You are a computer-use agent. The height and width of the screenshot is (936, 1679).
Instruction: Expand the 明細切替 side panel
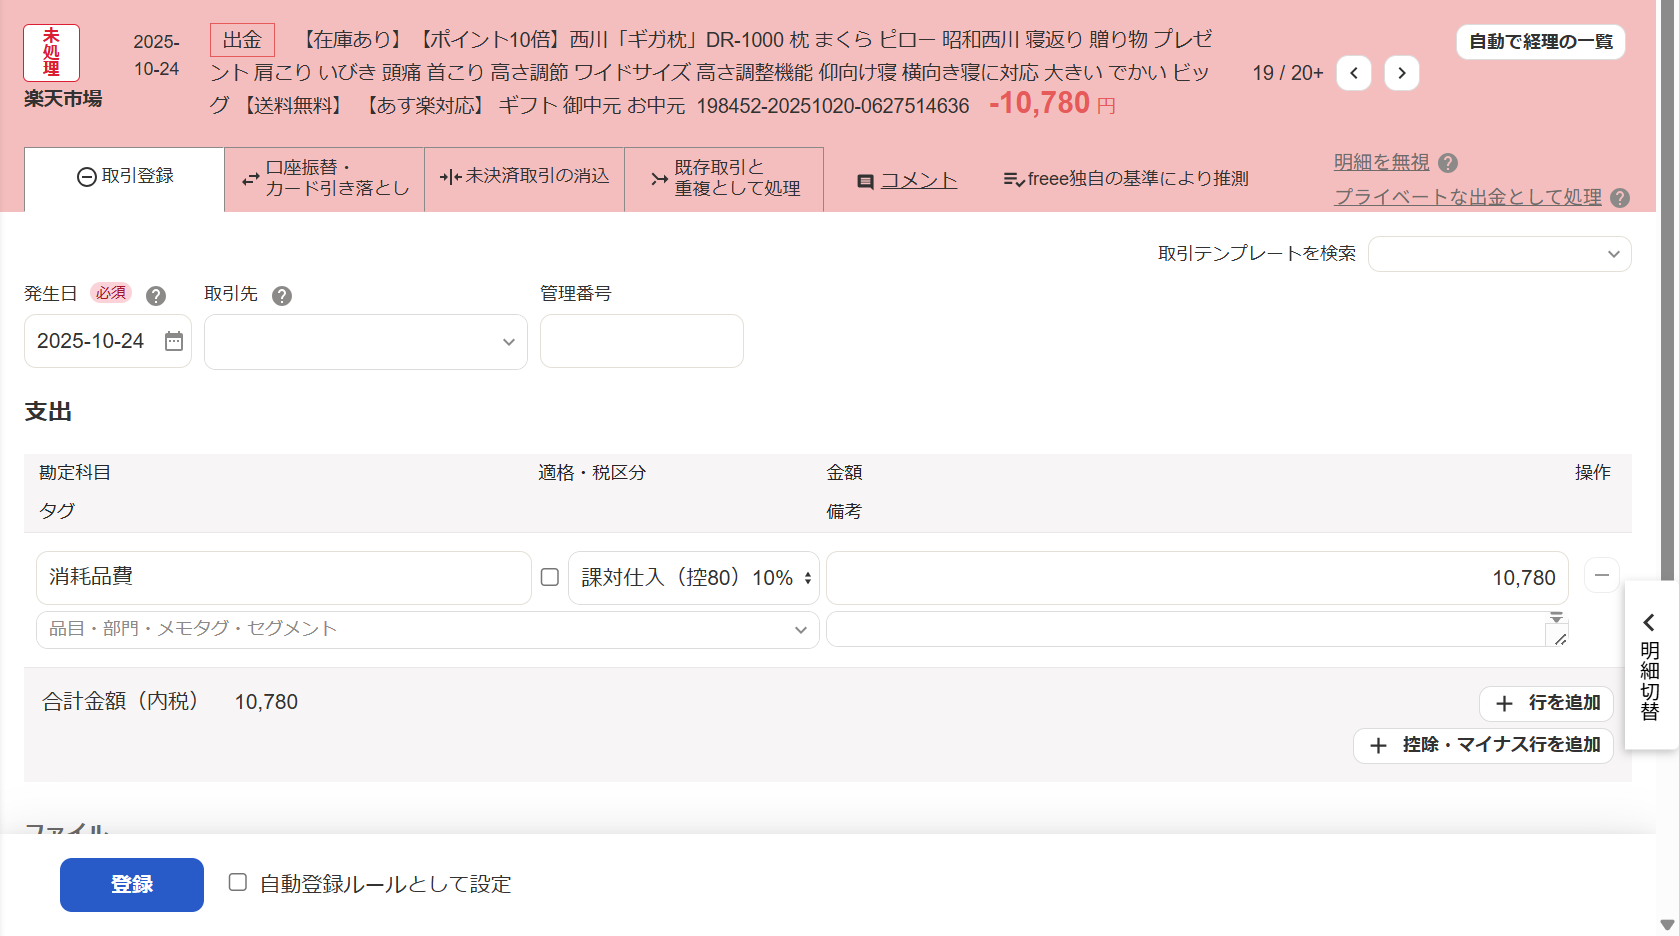1650,665
